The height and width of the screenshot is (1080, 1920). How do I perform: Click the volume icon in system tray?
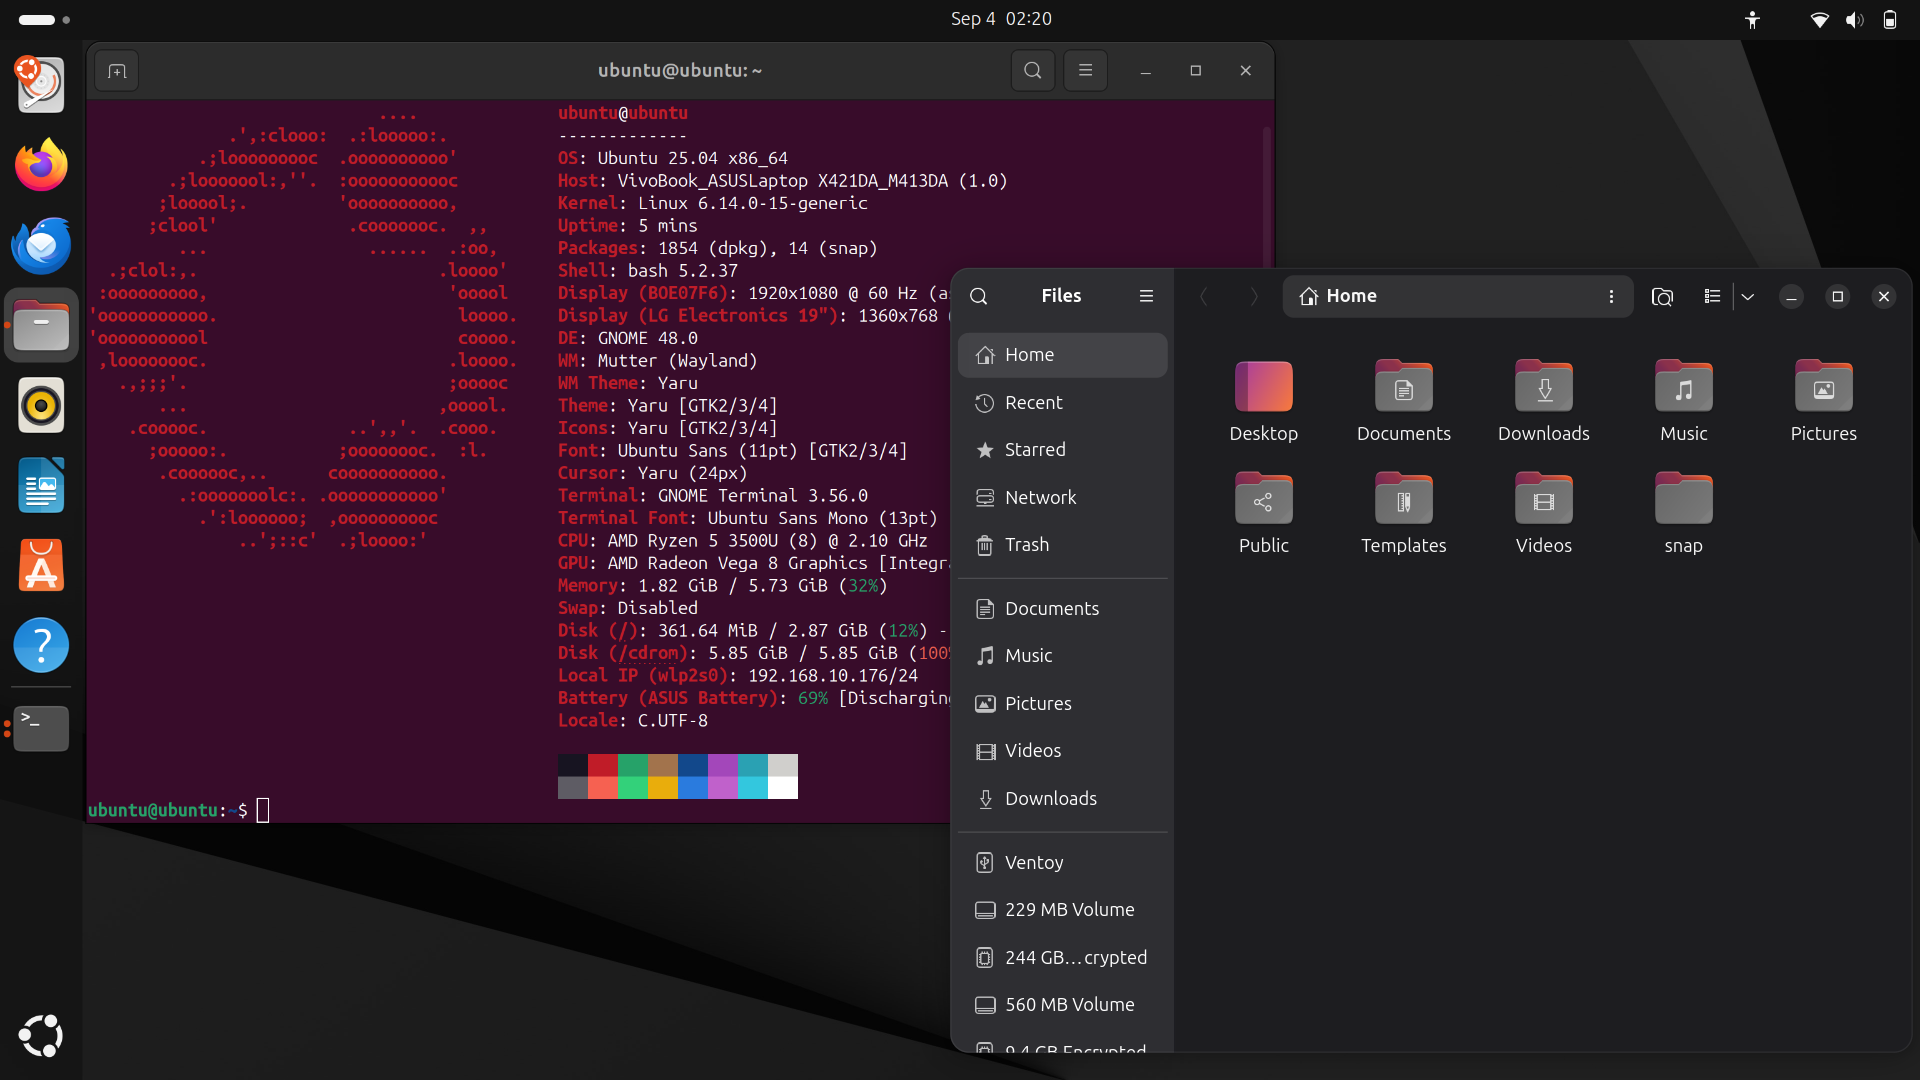pyautogui.click(x=1855, y=19)
